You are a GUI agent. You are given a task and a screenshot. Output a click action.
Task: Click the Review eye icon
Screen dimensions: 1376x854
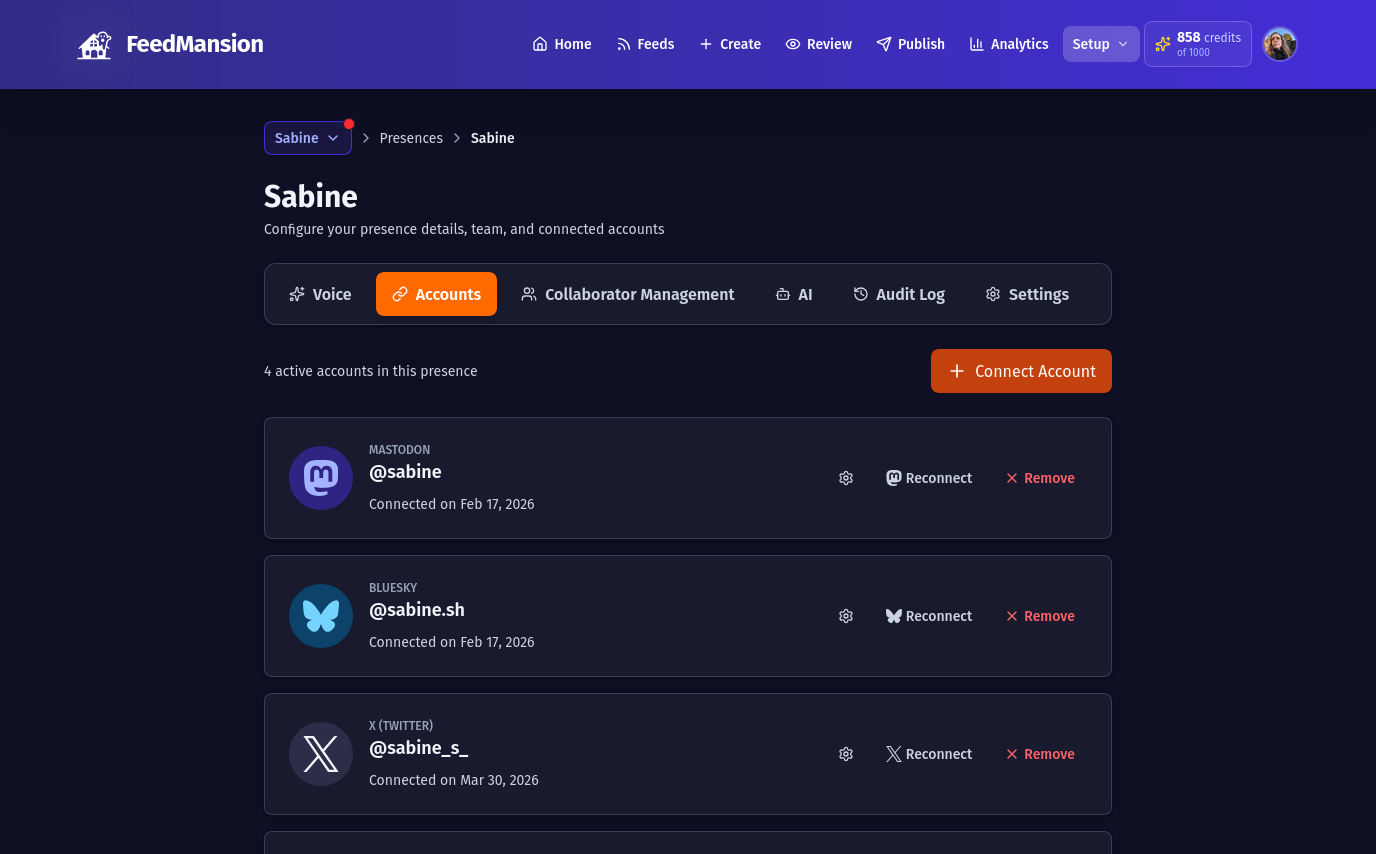pos(793,44)
